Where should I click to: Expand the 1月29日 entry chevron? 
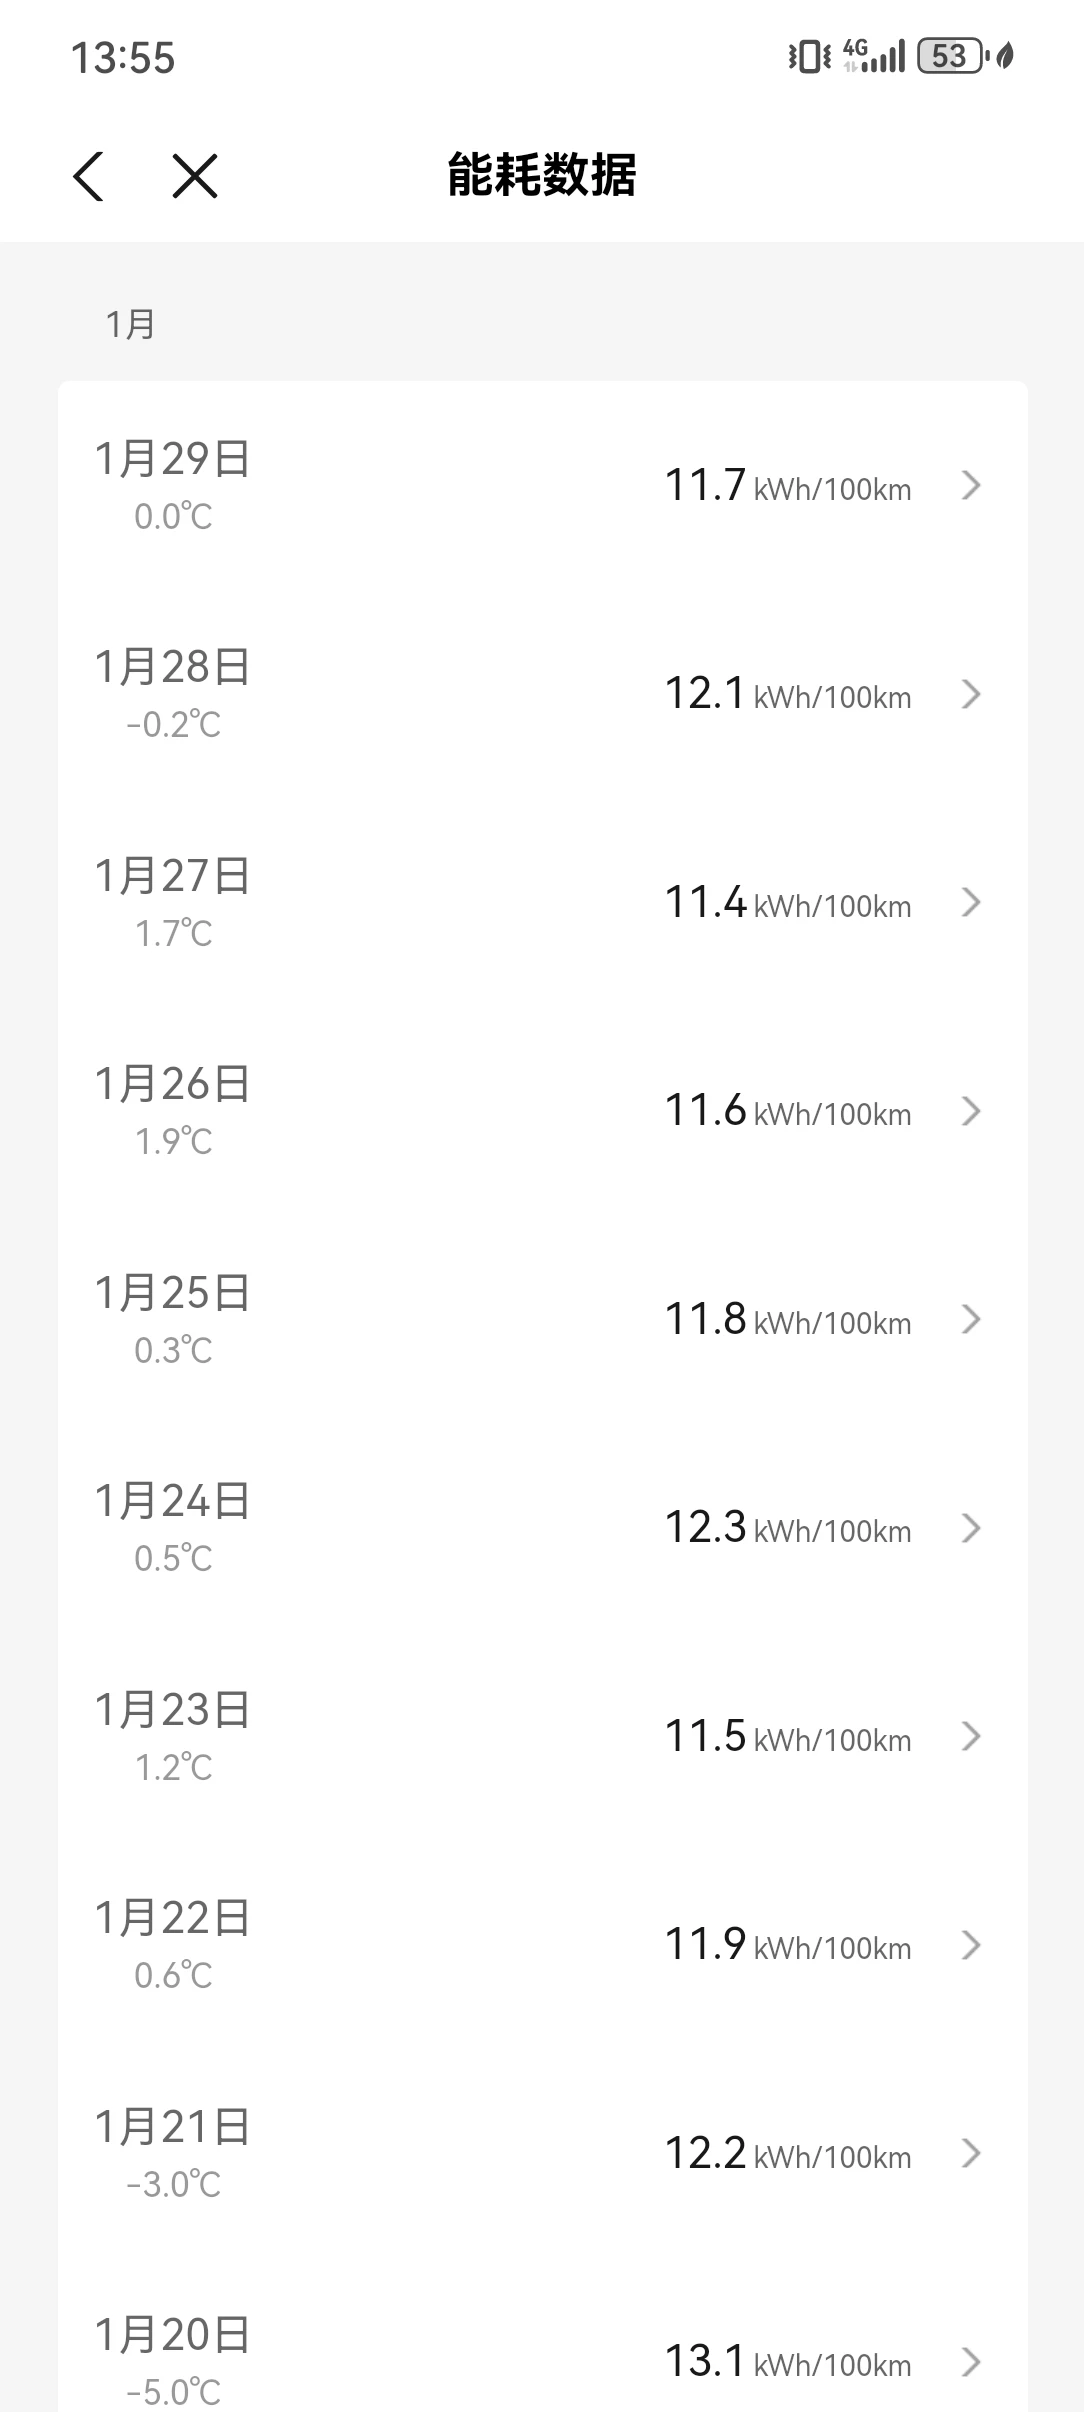point(970,486)
